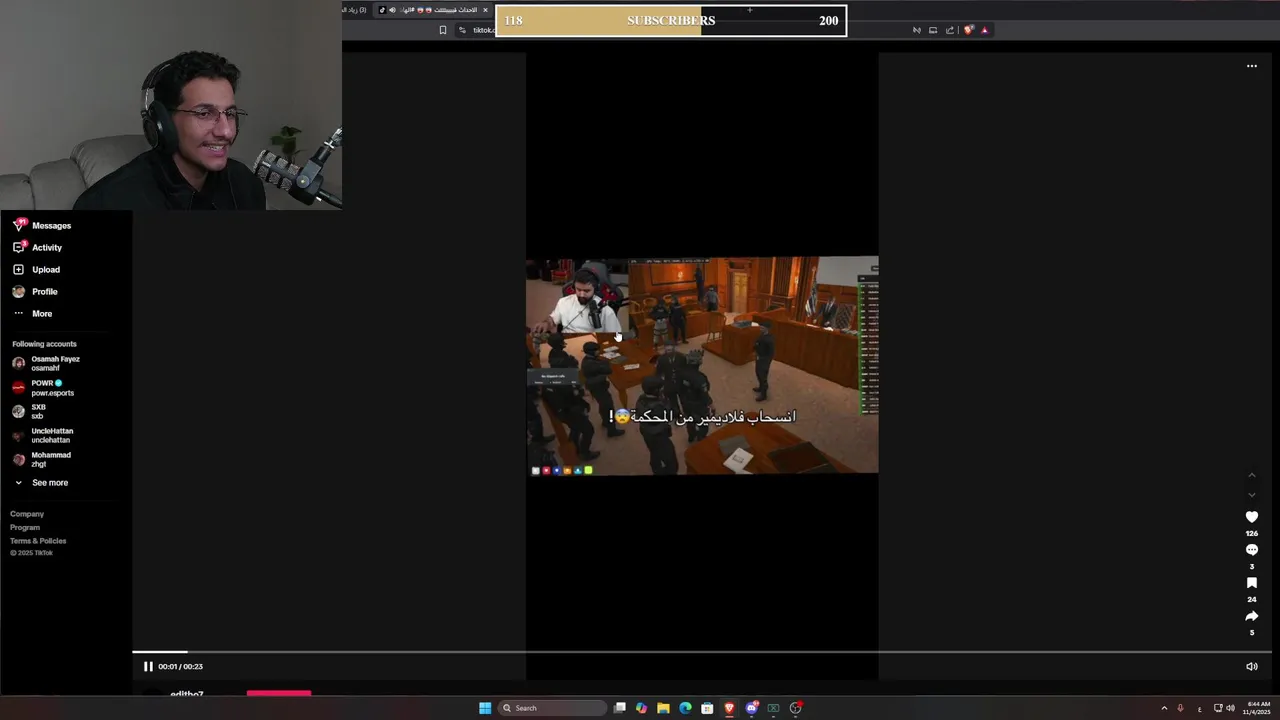Open new tab with plus button
The height and width of the screenshot is (720, 1280).
click(750, 10)
